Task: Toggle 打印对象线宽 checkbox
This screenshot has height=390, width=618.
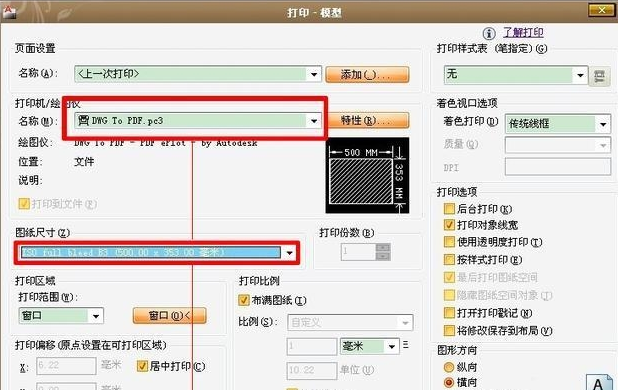Action: [x=449, y=225]
